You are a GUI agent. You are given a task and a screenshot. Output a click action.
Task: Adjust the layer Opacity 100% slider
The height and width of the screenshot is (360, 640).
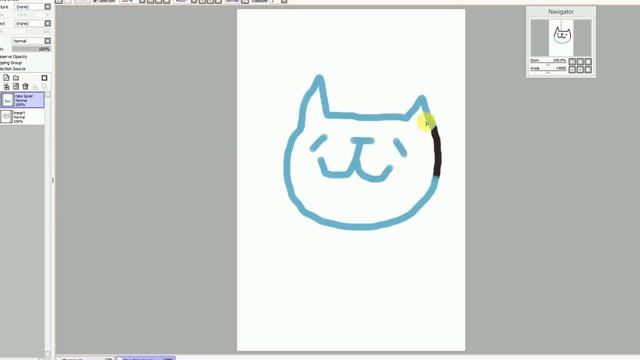(31, 49)
